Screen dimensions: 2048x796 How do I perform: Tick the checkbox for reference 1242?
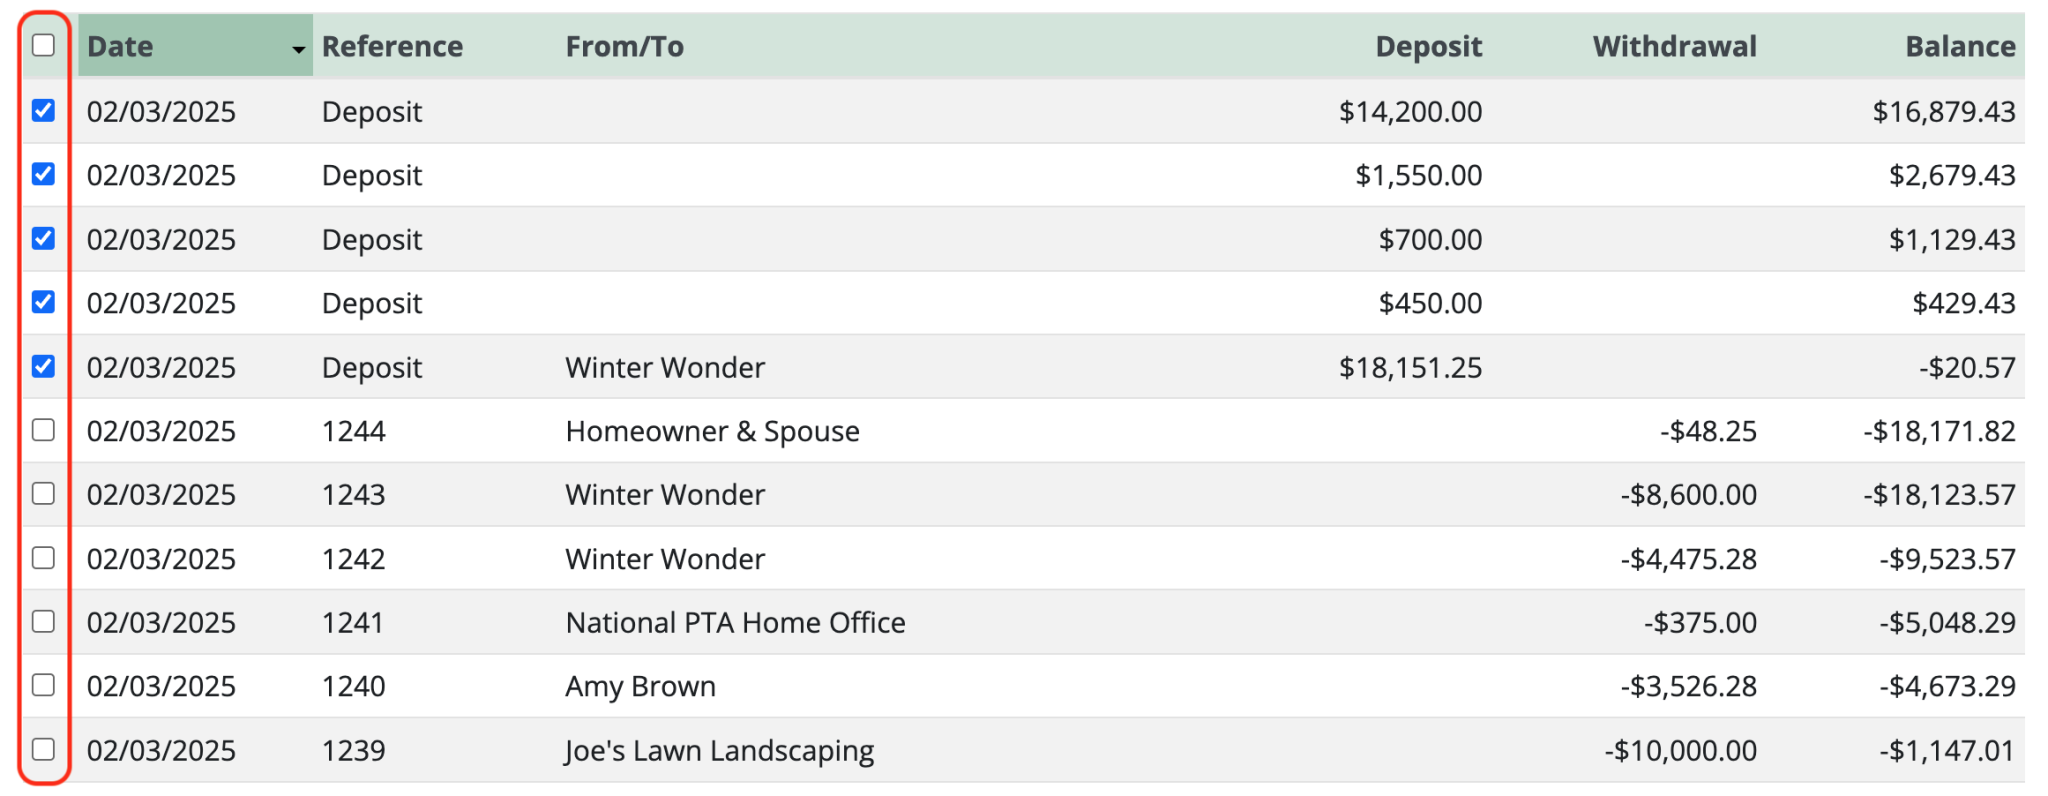pos(43,557)
